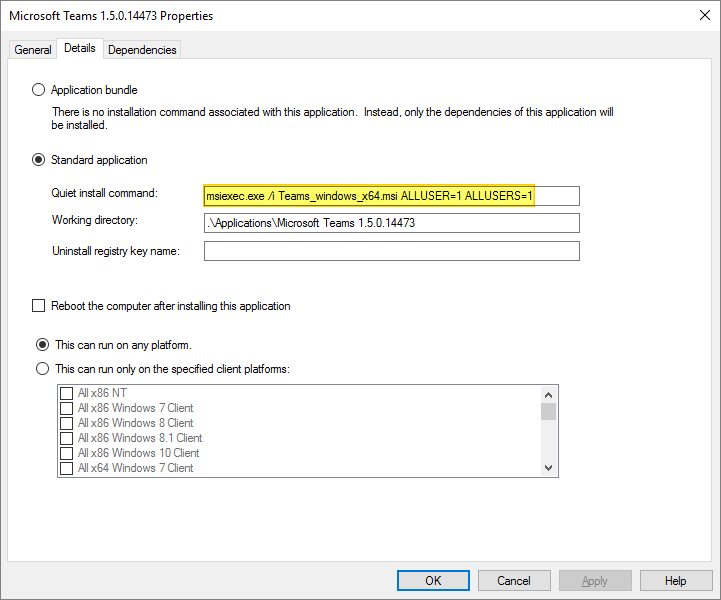Enable reboot after installing this application
The height and width of the screenshot is (600, 721).
[x=40, y=306]
